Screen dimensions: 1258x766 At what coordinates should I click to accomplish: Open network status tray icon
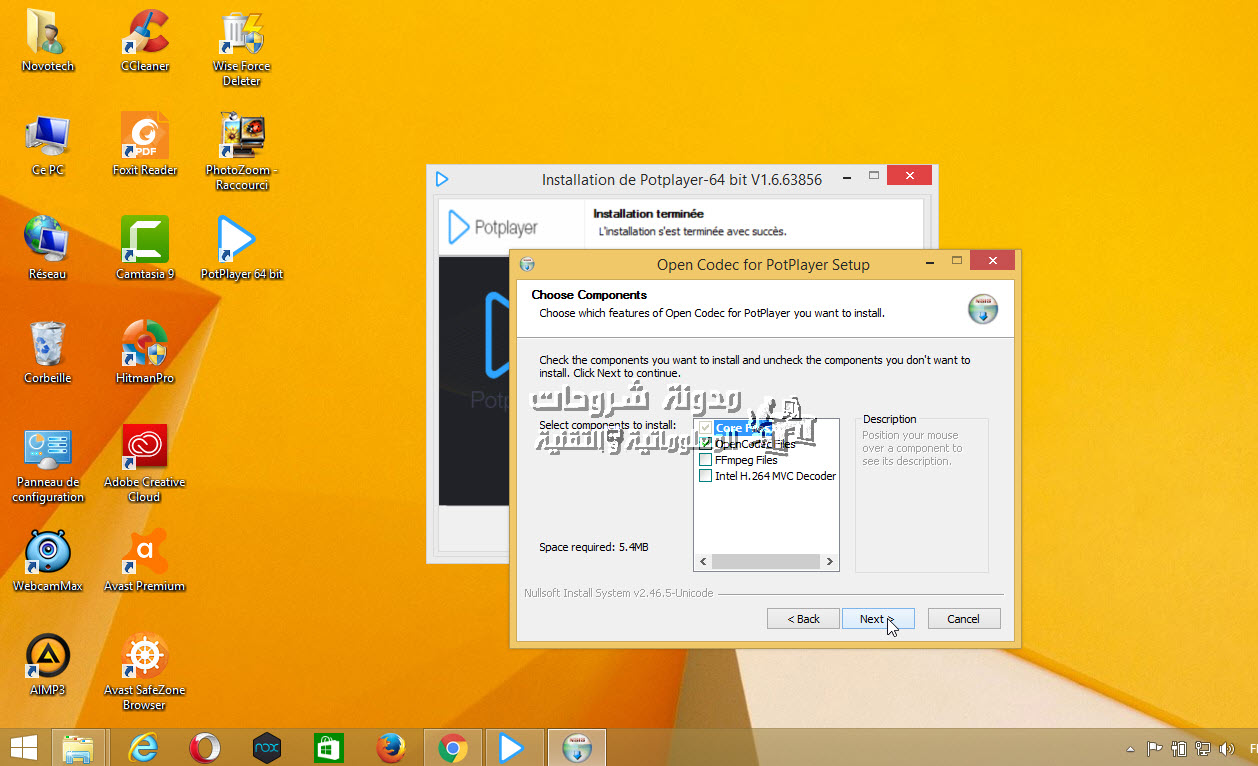[1204, 748]
